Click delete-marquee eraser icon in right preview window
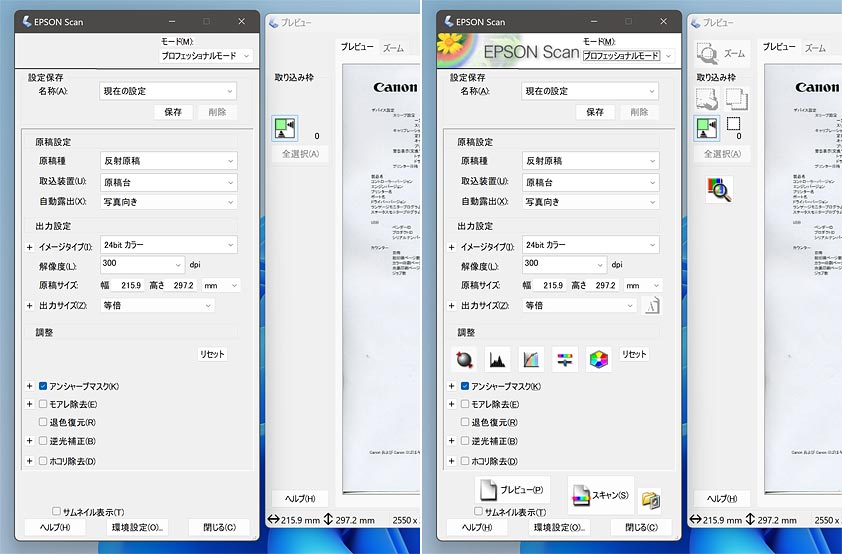This screenshot has height=554, width=842. coord(707,99)
